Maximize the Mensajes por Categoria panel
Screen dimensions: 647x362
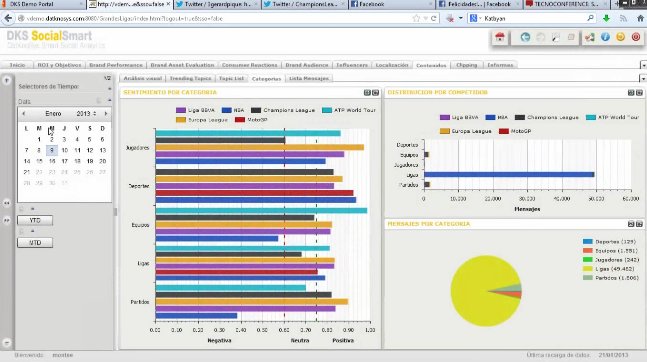coord(639,224)
